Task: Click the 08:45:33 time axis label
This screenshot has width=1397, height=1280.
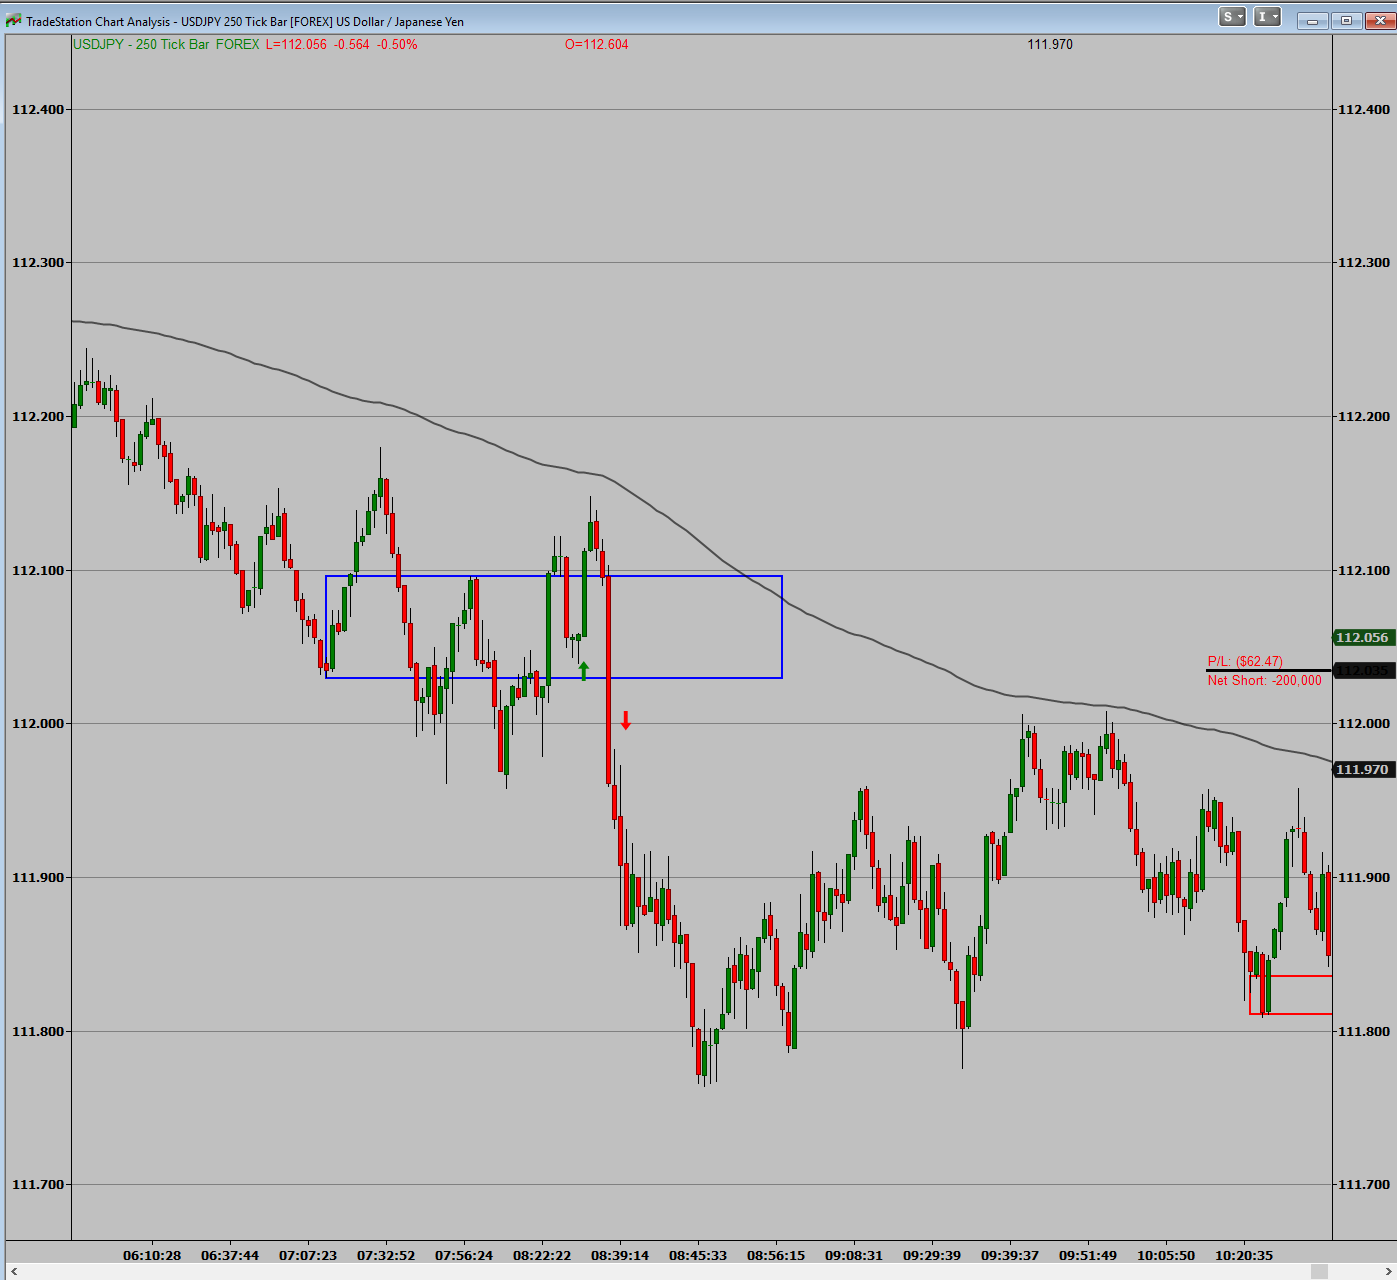Action: 698,1256
